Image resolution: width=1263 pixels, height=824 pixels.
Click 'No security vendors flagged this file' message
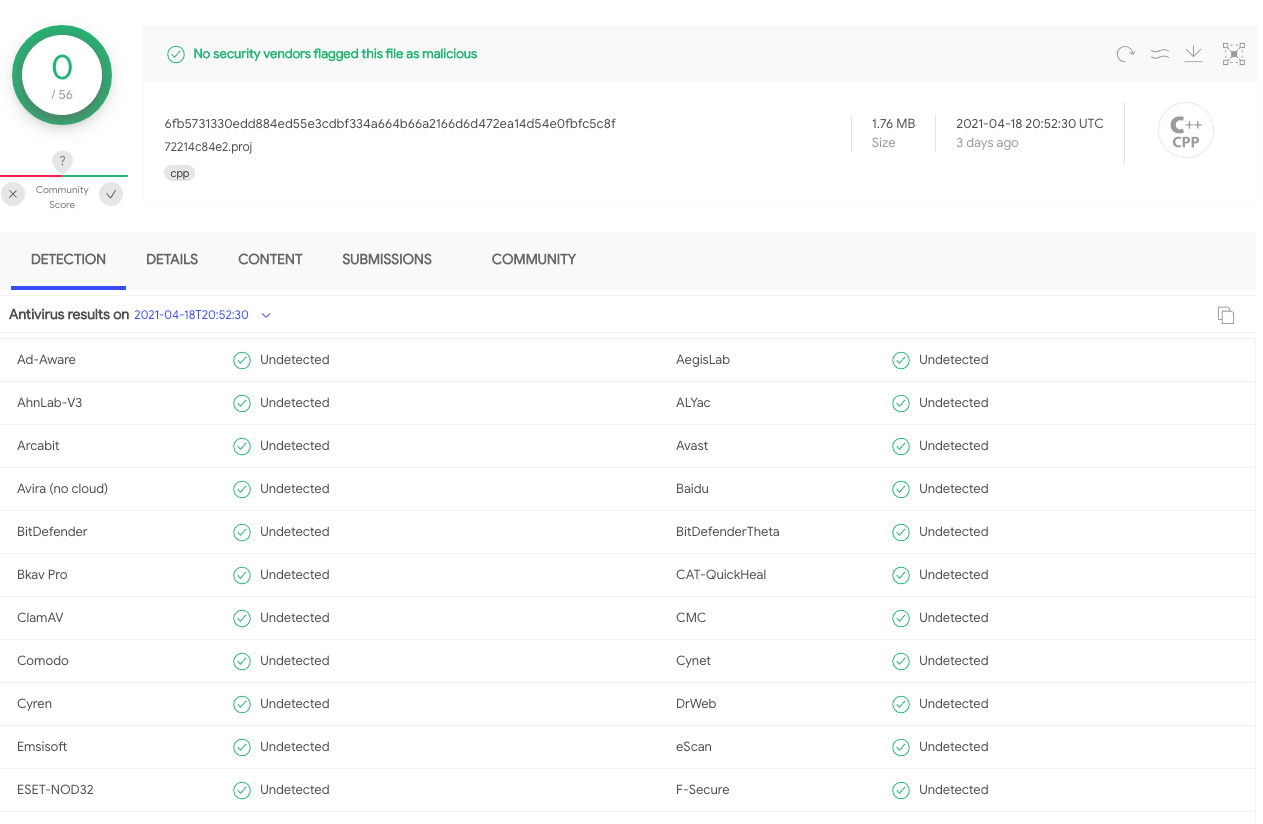point(335,54)
